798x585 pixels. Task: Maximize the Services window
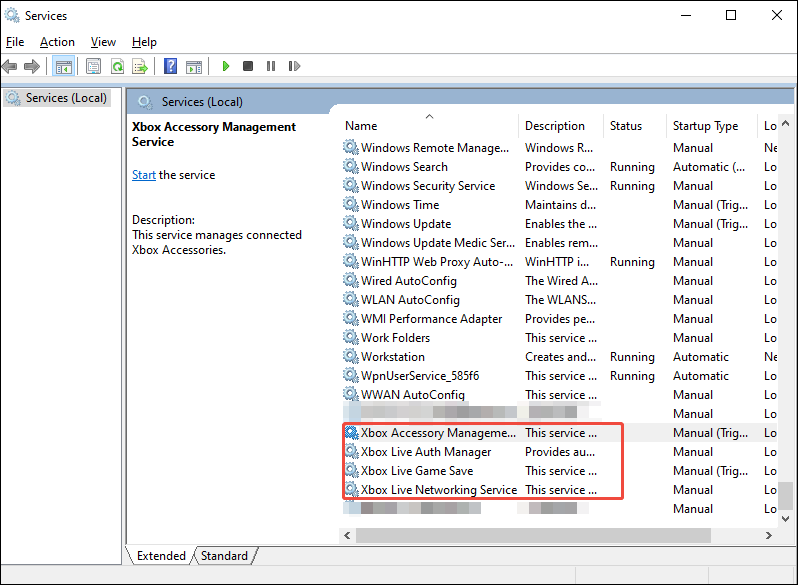point(731,15)
